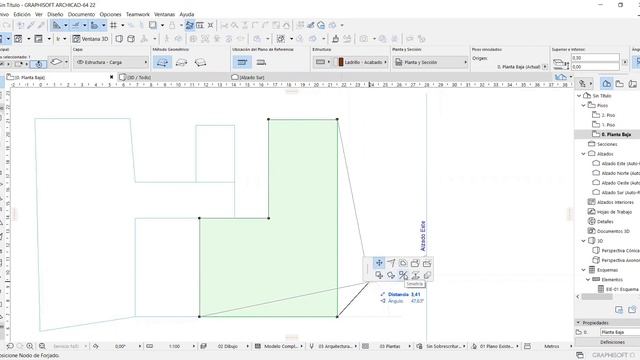Viewport: 640px width, 360px height.
Task: Open Capa dropdown Estructura - Carga
Action: (x=111, y=62)
